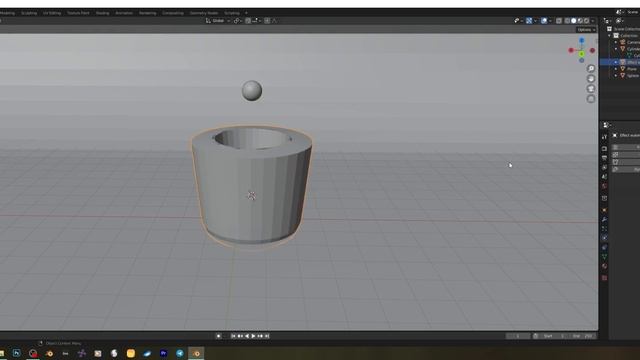Screen dimensions: 640x360
Task: Toggle the show overlays button
Action: click(x=544, y=21)
